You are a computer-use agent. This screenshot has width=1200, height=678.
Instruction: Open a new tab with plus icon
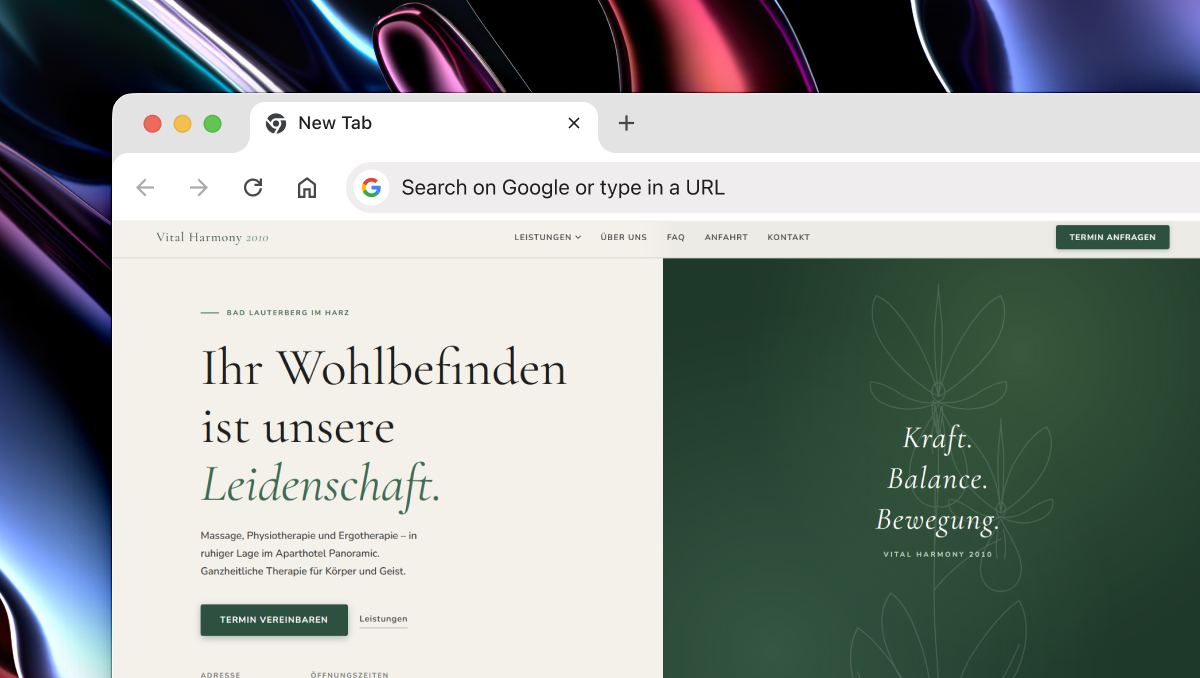pyautogui.click(x=626, y=123)
